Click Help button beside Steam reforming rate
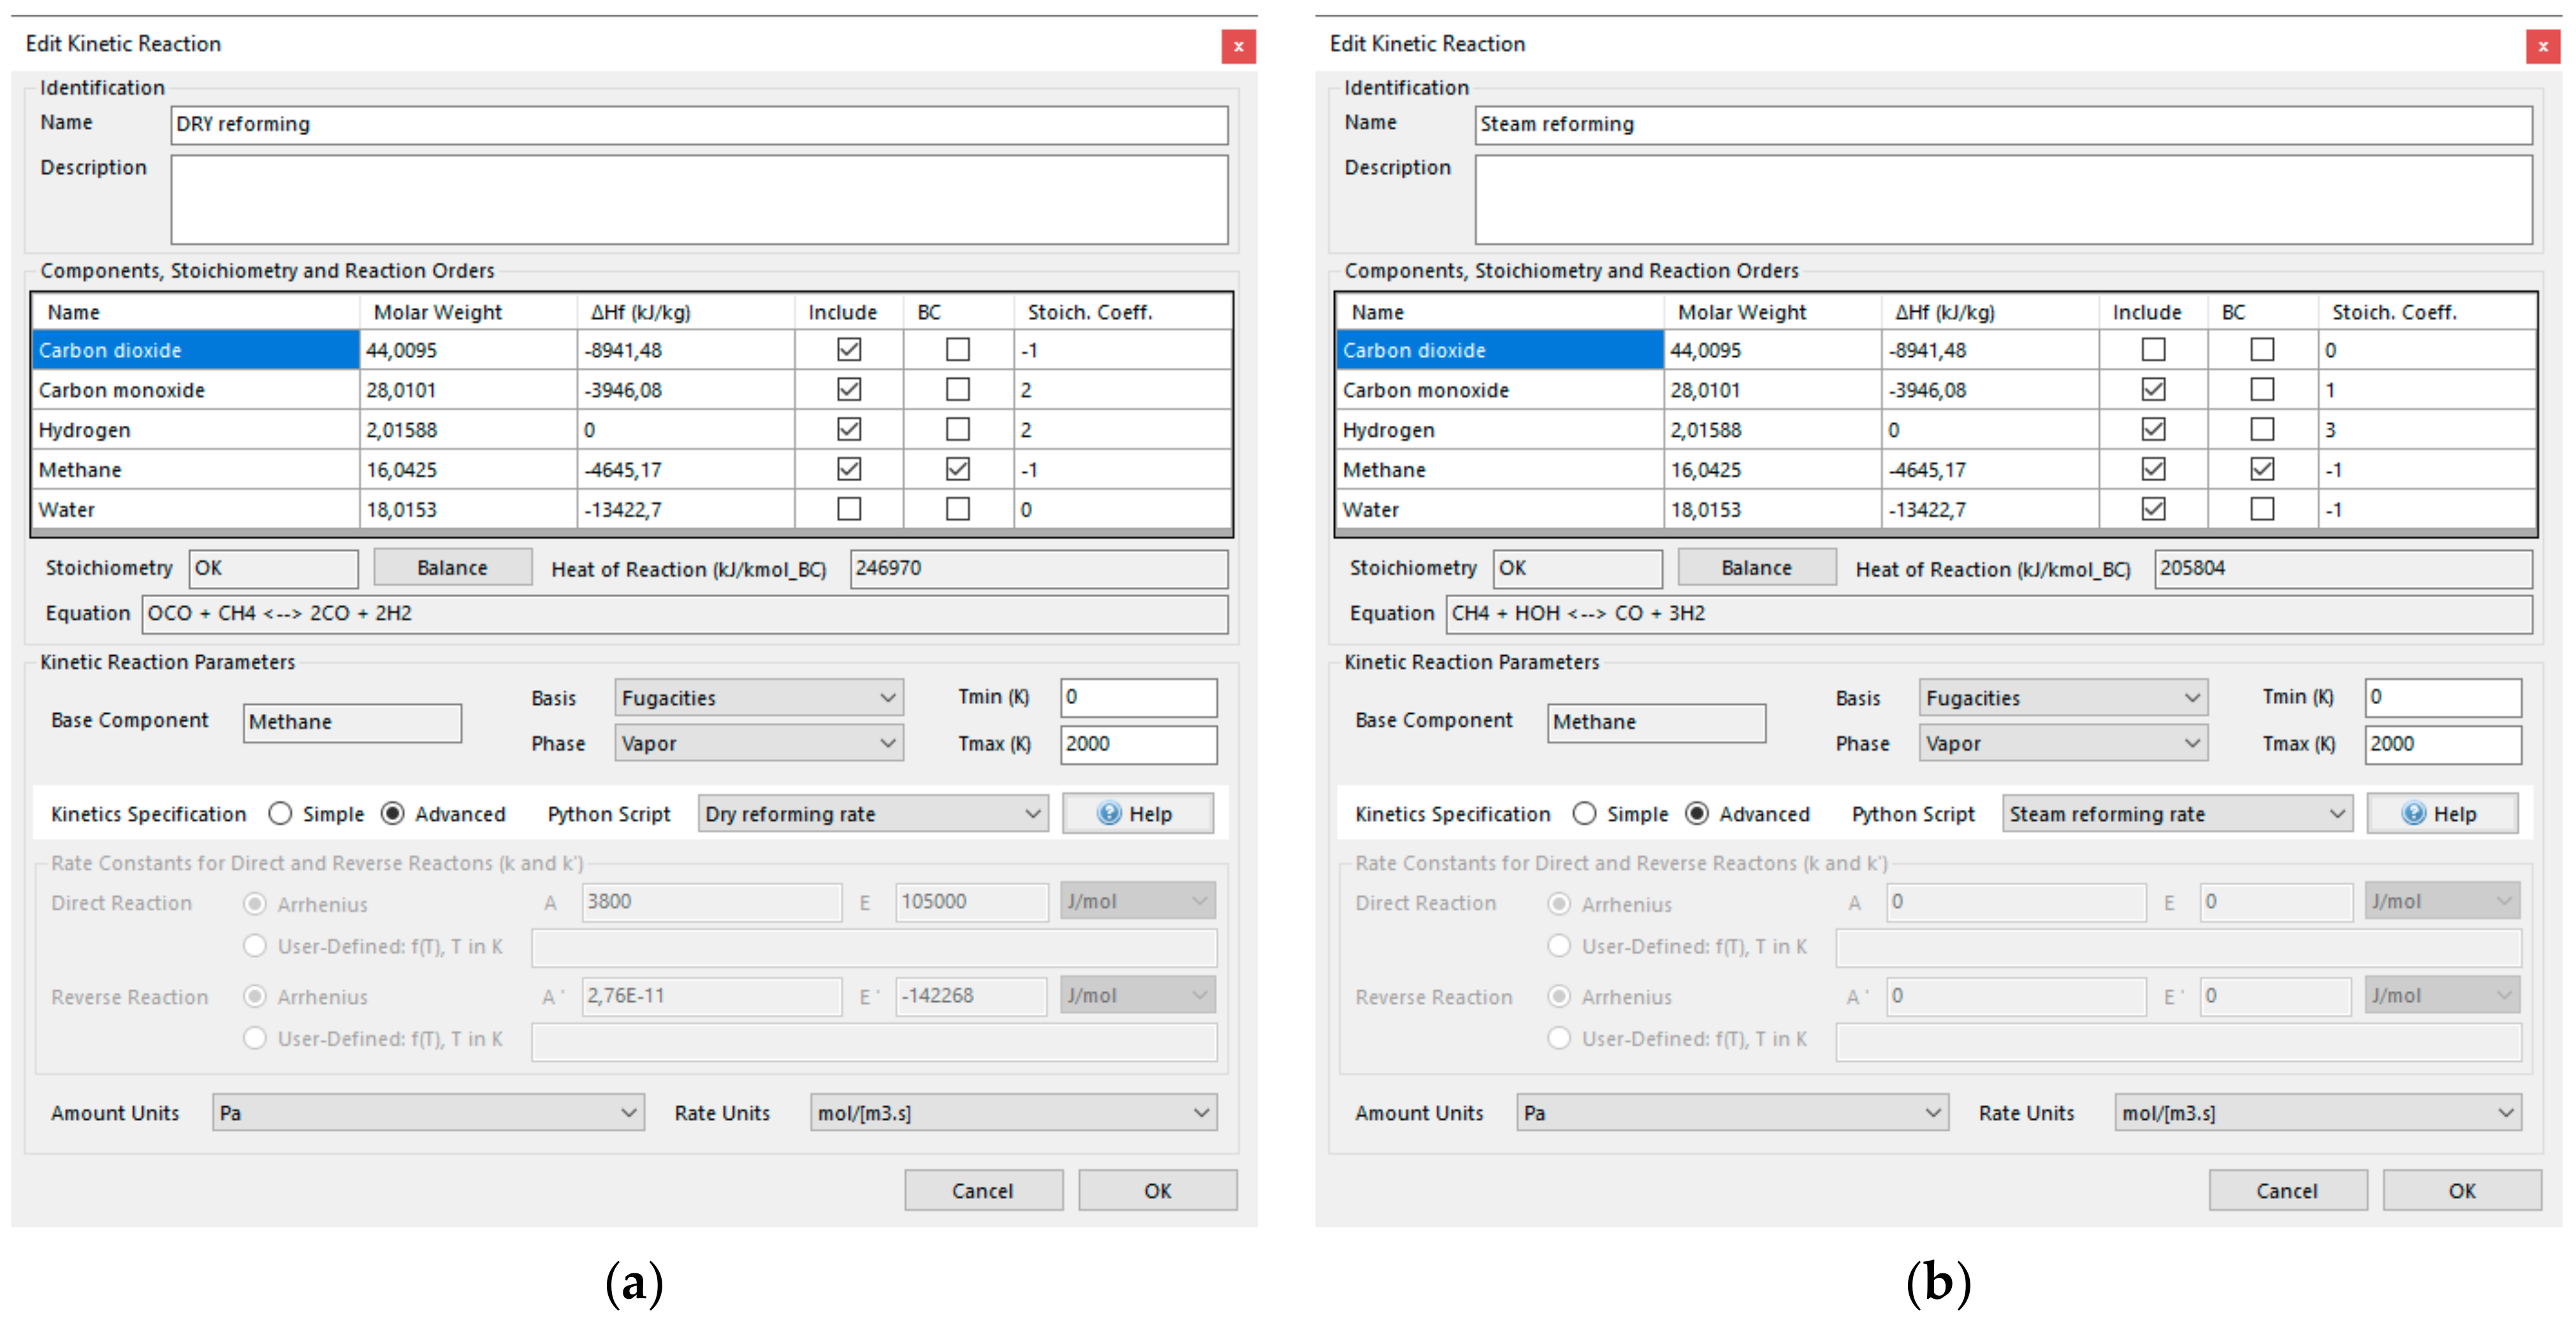 point(2441,814)
